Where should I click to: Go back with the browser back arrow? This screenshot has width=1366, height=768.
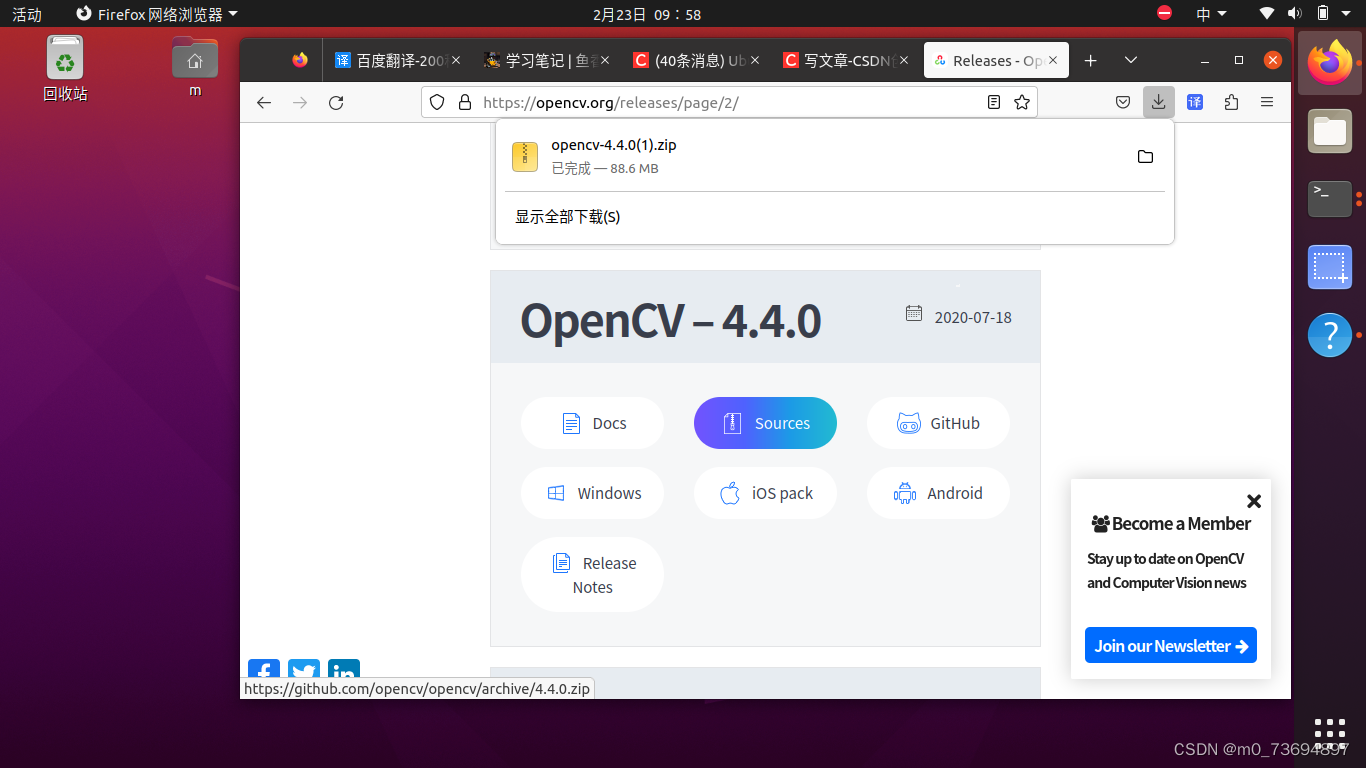point(264,102)
